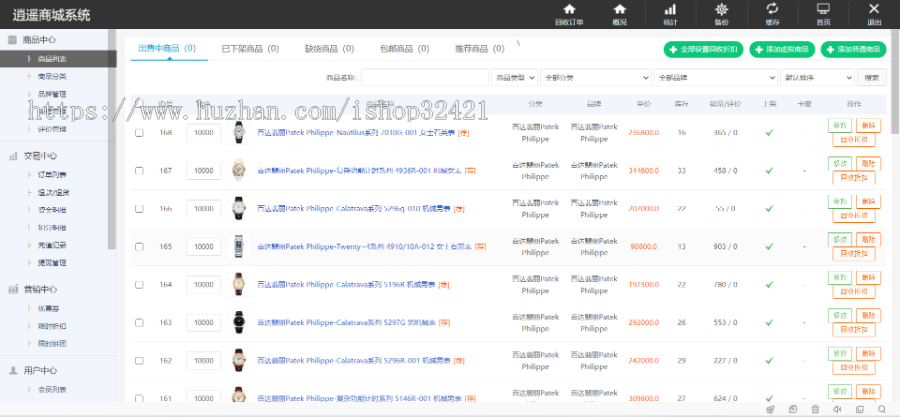Open the 商品类型 dropdown
Image resolution: width=900 pixels, height=417 pixels.
click(515, 77)
